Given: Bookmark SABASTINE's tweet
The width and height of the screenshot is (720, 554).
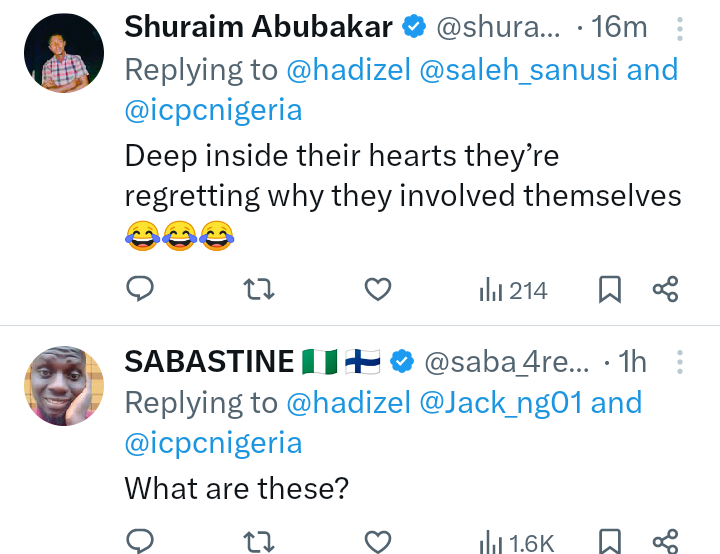Looking at the screenshot, I should click(x=609, y=543).
